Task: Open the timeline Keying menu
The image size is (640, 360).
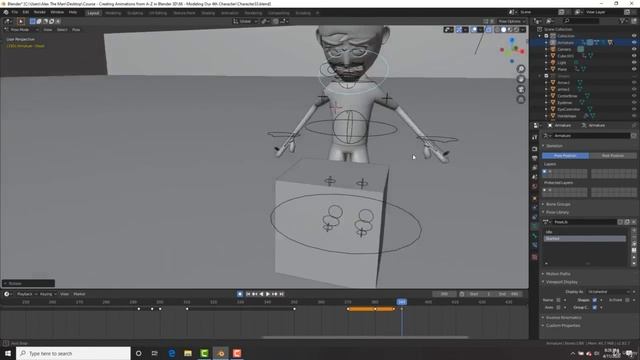Action: 47,294
